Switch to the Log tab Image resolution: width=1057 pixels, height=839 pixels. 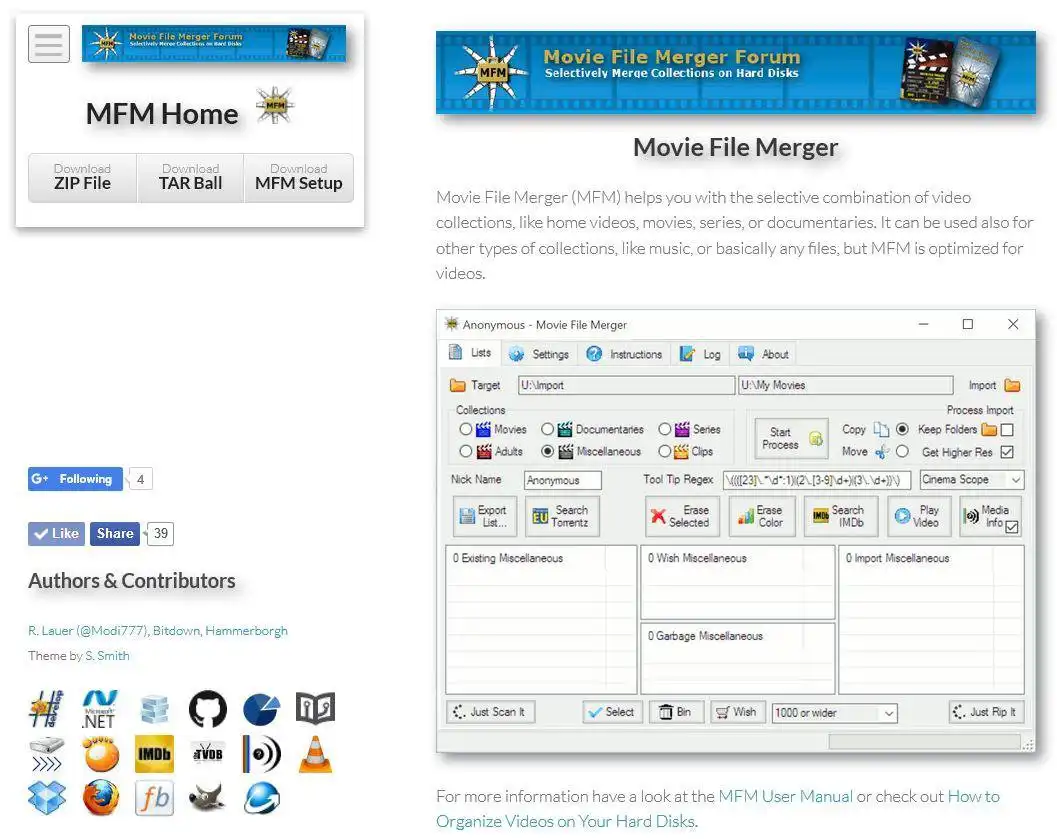700,354
